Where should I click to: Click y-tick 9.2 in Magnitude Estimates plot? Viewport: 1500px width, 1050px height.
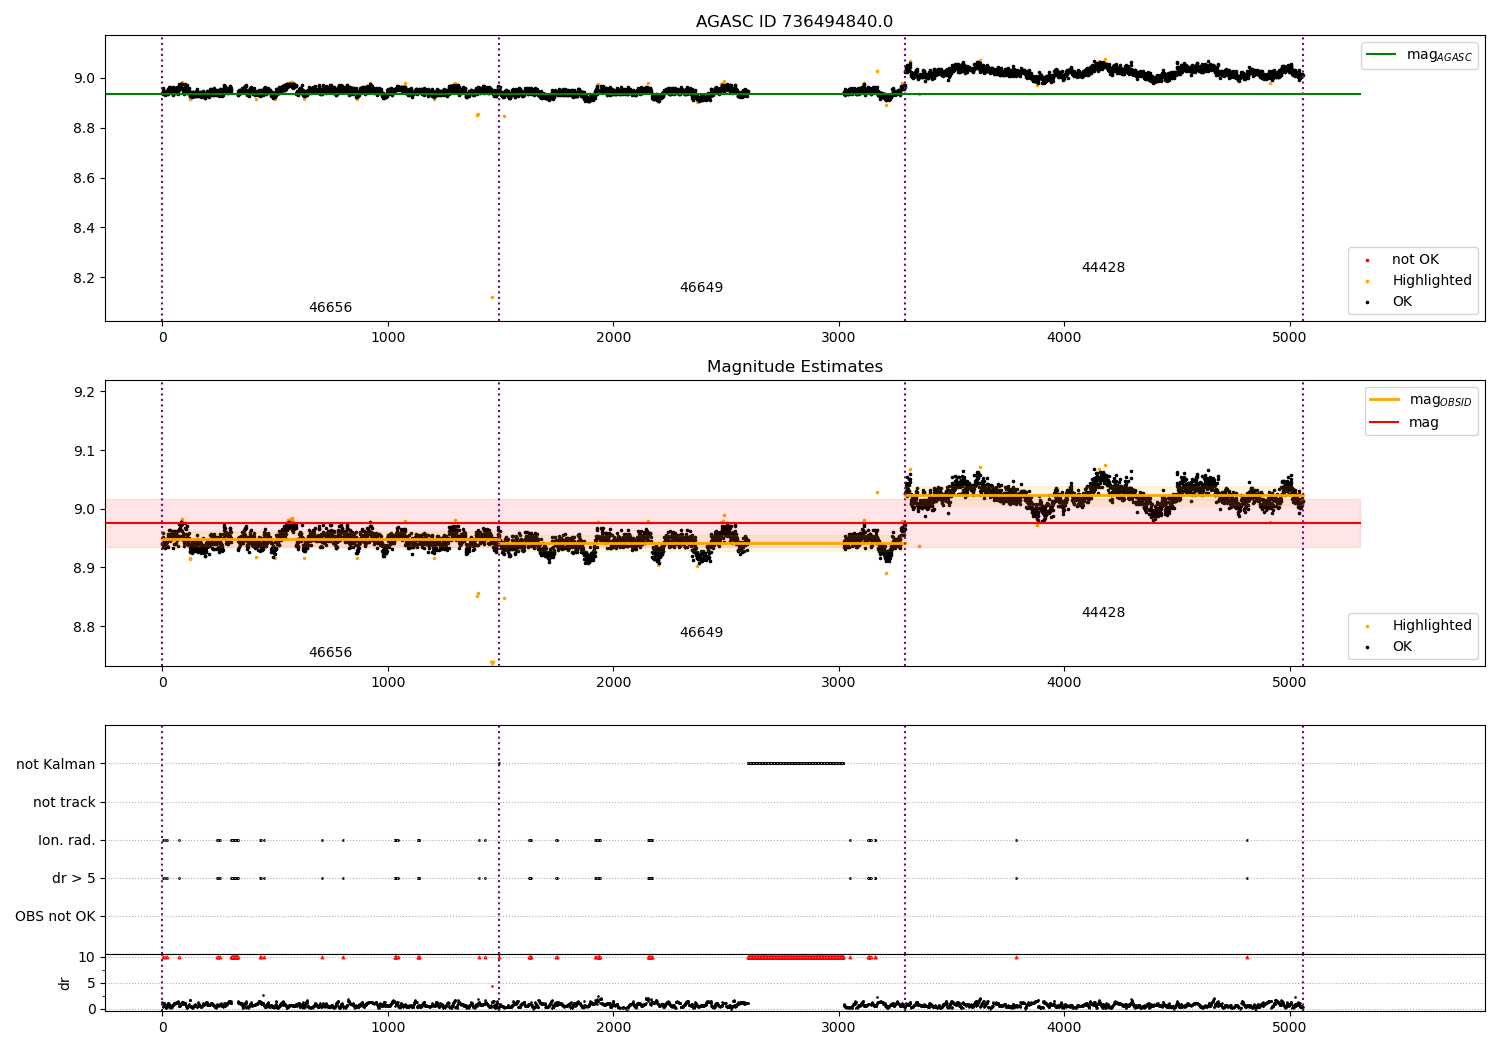pos(83,392)
